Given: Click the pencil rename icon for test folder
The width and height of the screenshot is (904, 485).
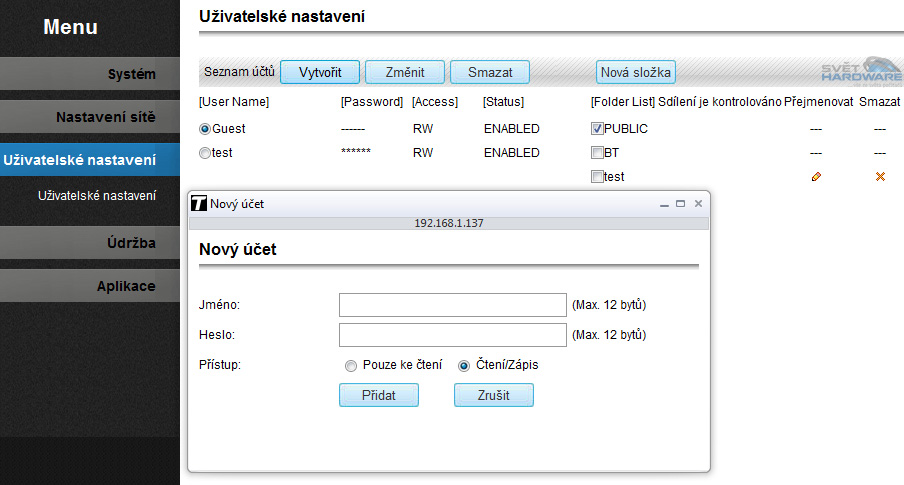Looking at the screenshot, I should tap(816, 177).
